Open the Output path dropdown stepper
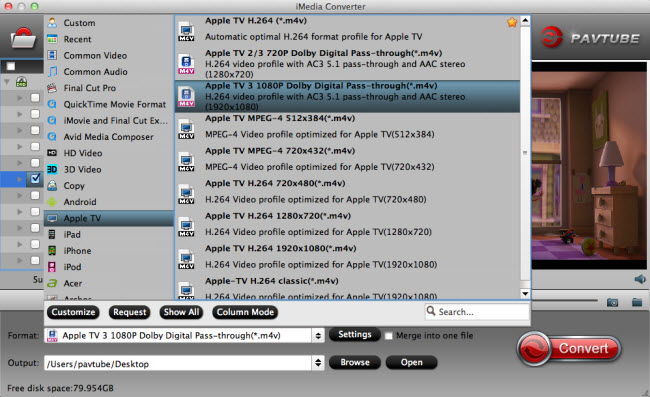 pos(318,363)
